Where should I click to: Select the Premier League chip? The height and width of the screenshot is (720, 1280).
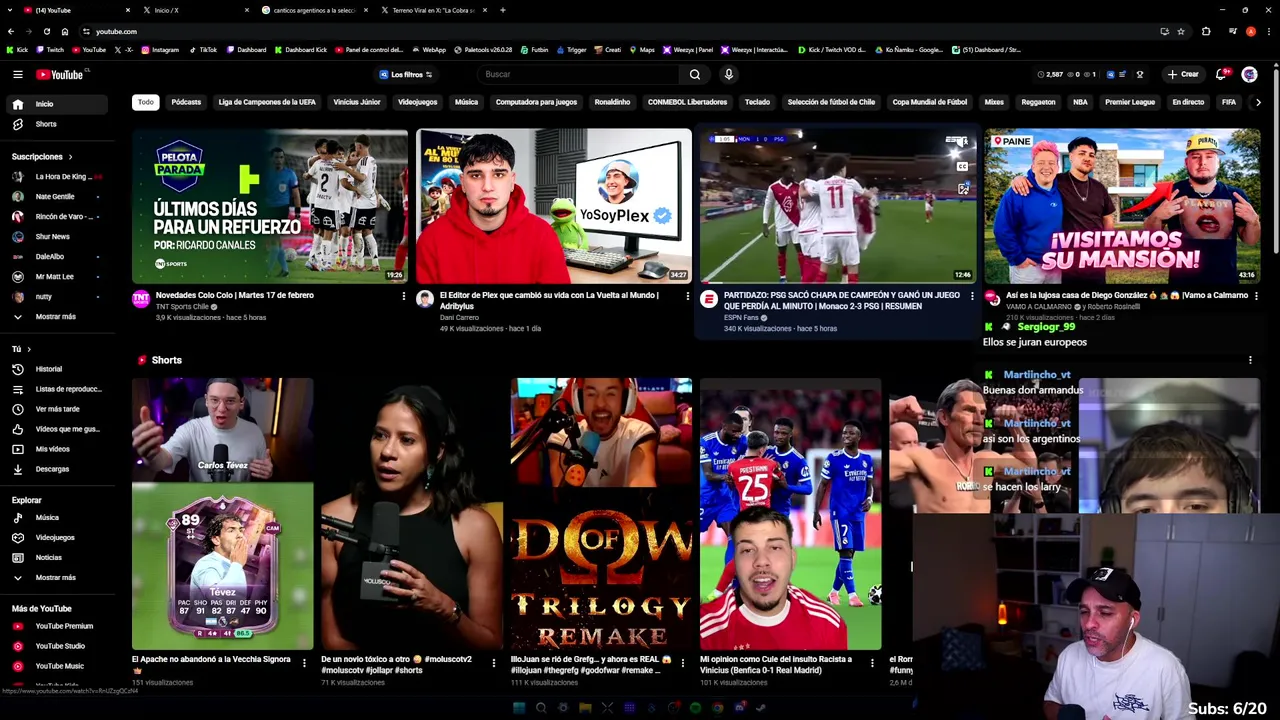[x=1130, y=102]
